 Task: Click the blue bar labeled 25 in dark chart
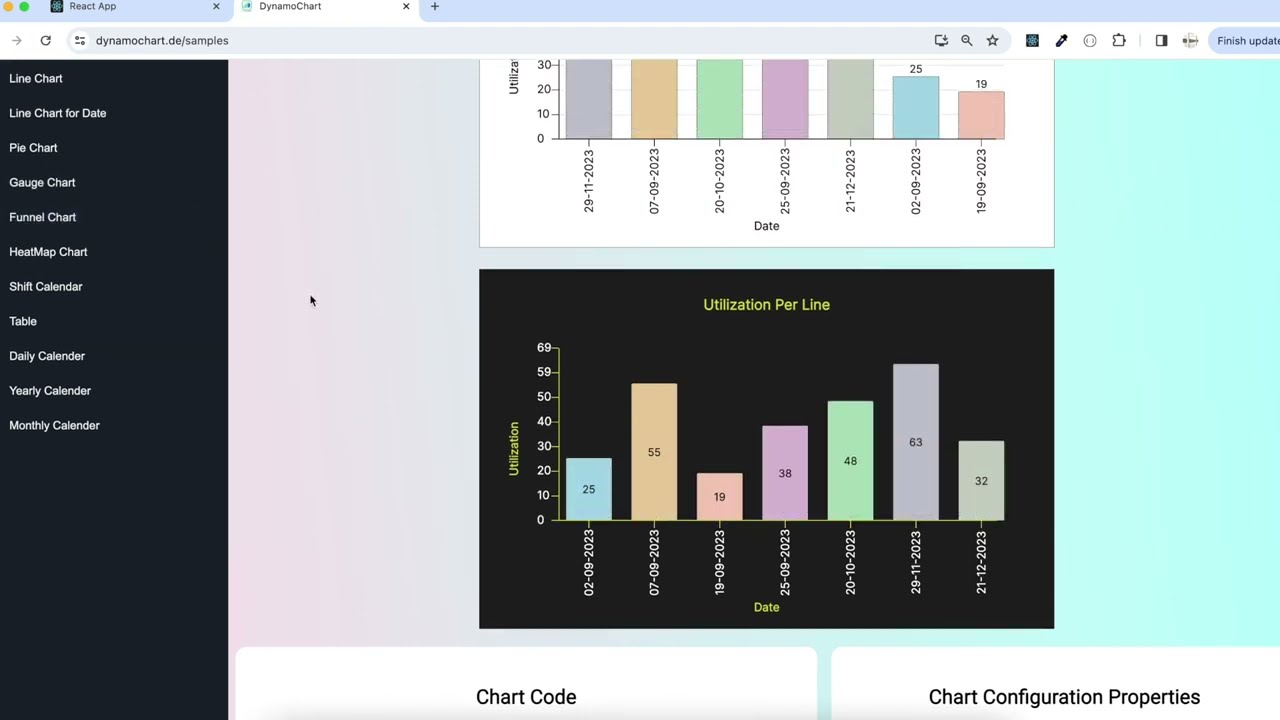click(x=588, y=489)
